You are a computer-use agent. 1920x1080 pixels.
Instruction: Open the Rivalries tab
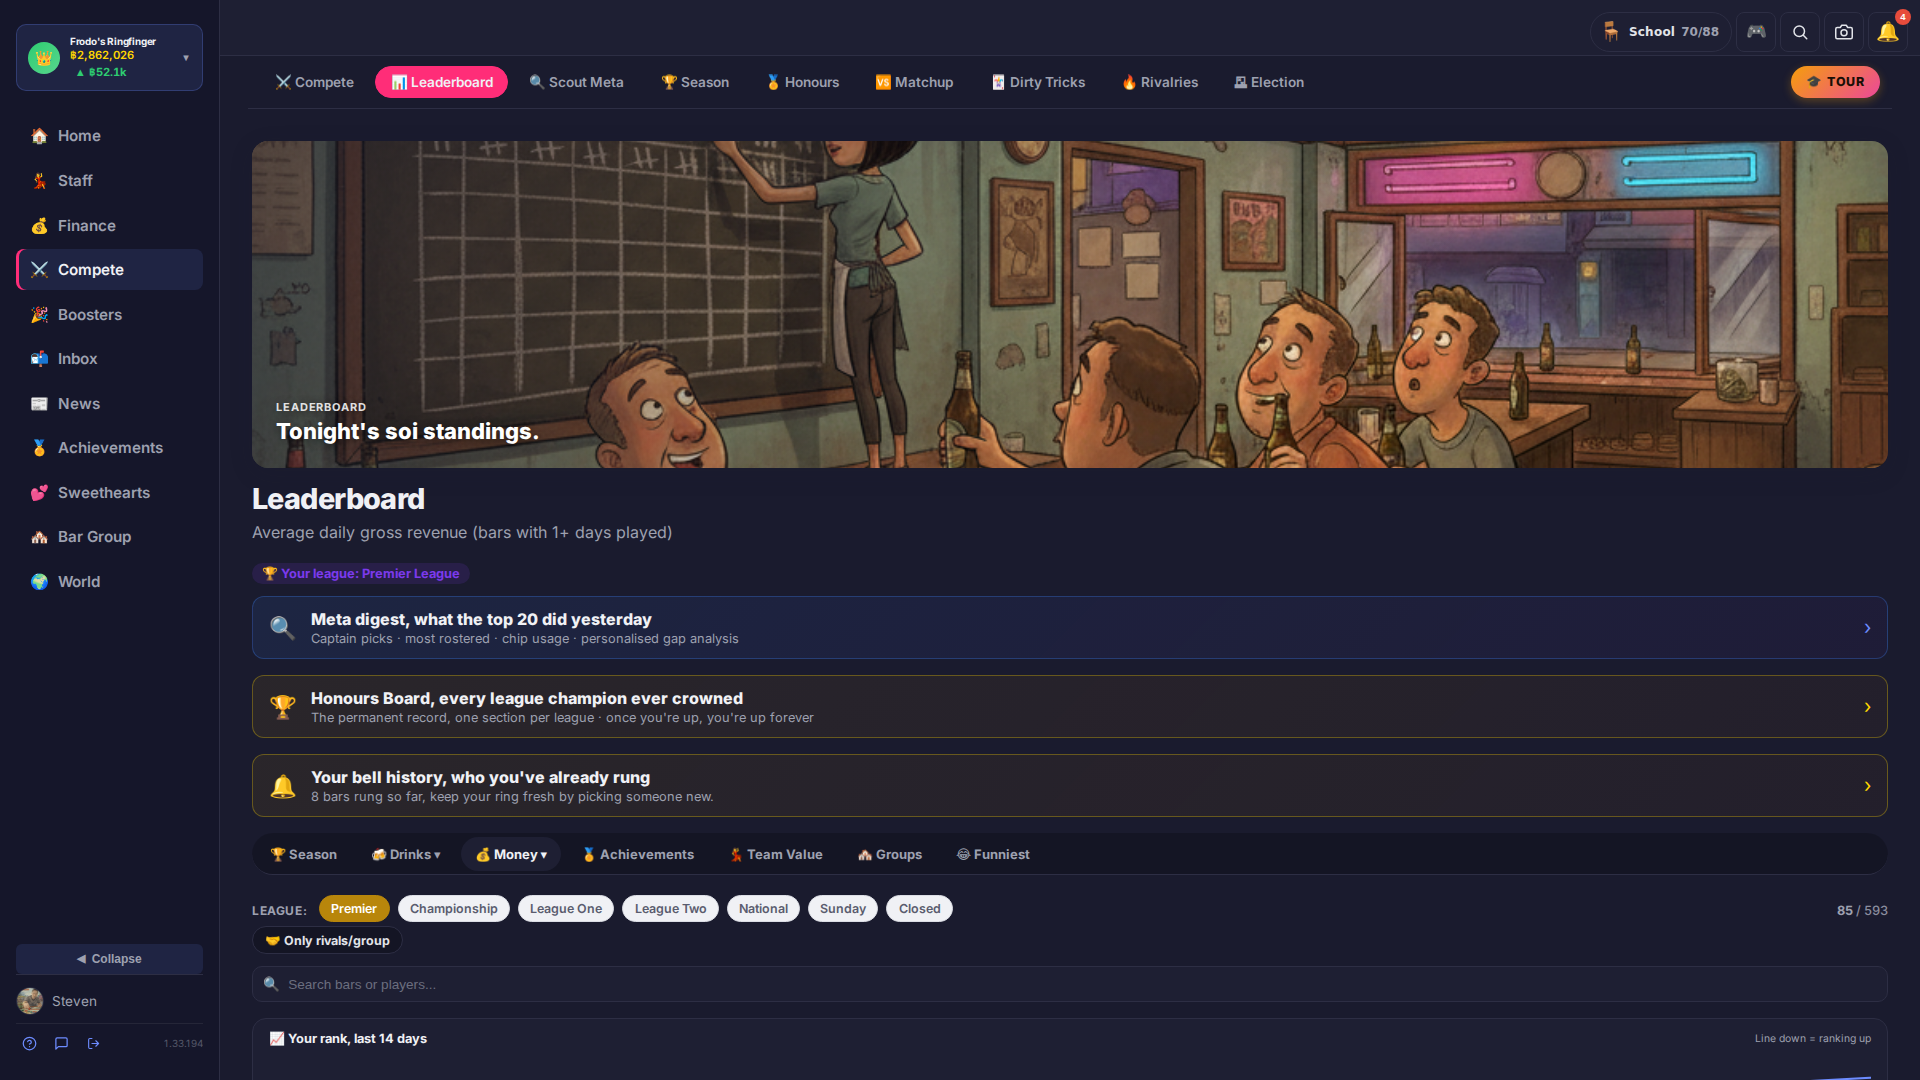pyautogui.click(x=1160, y=82)
